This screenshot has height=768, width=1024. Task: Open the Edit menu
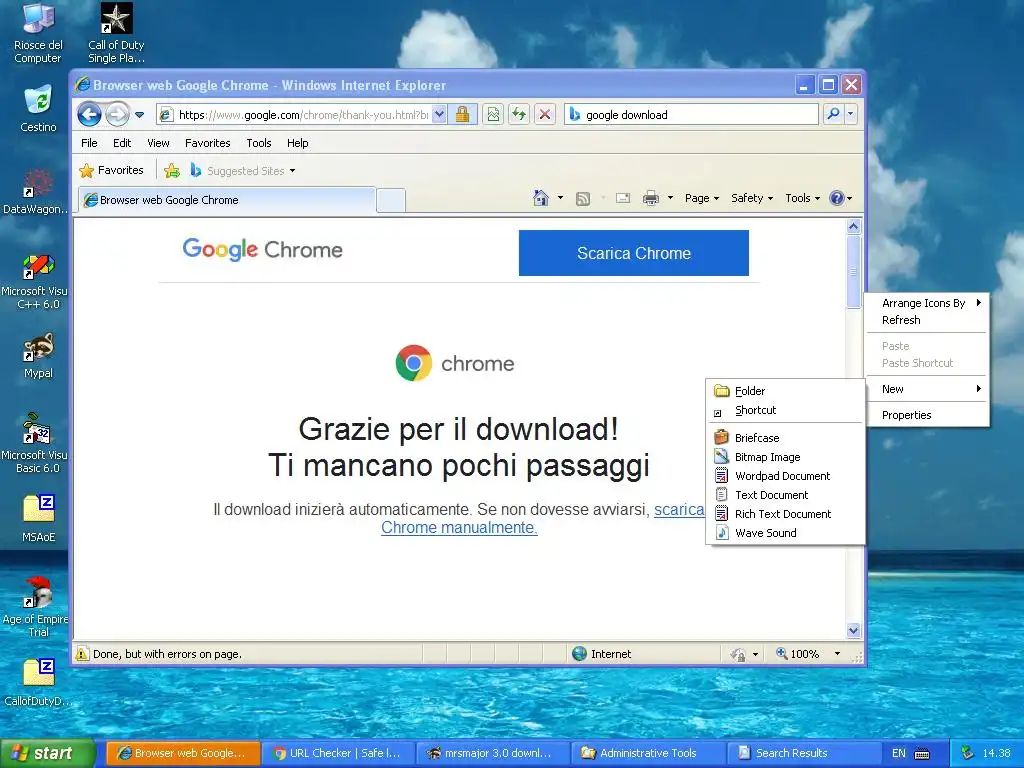122,143
